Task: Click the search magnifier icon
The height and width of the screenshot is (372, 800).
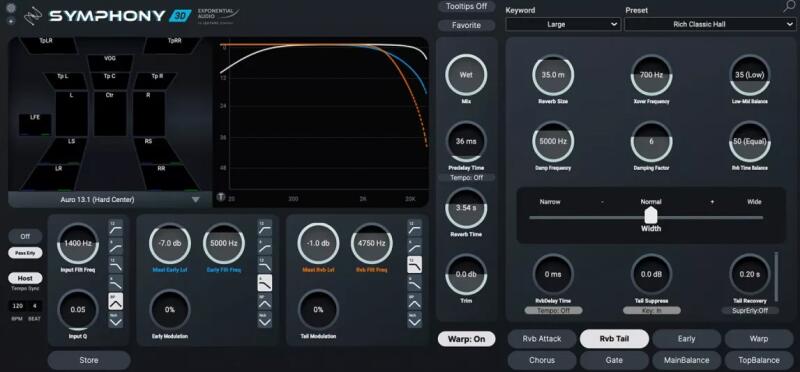Action: click(x=789, y=7)
